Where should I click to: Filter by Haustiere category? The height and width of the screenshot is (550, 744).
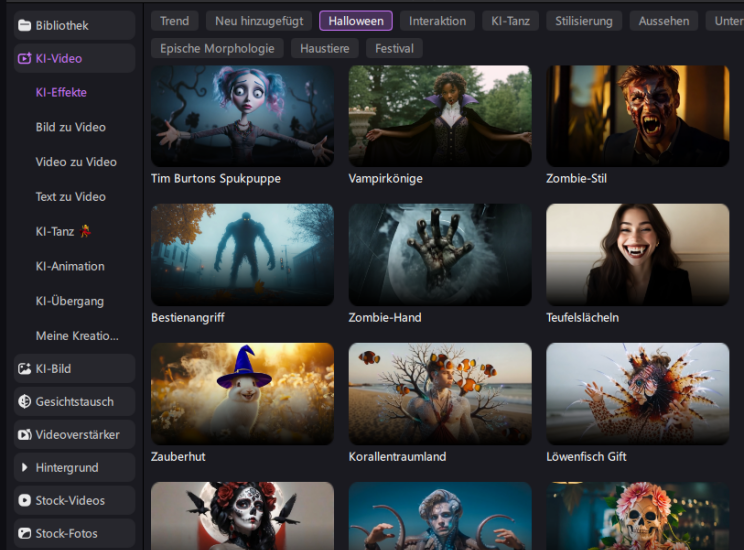click(323, 48)
